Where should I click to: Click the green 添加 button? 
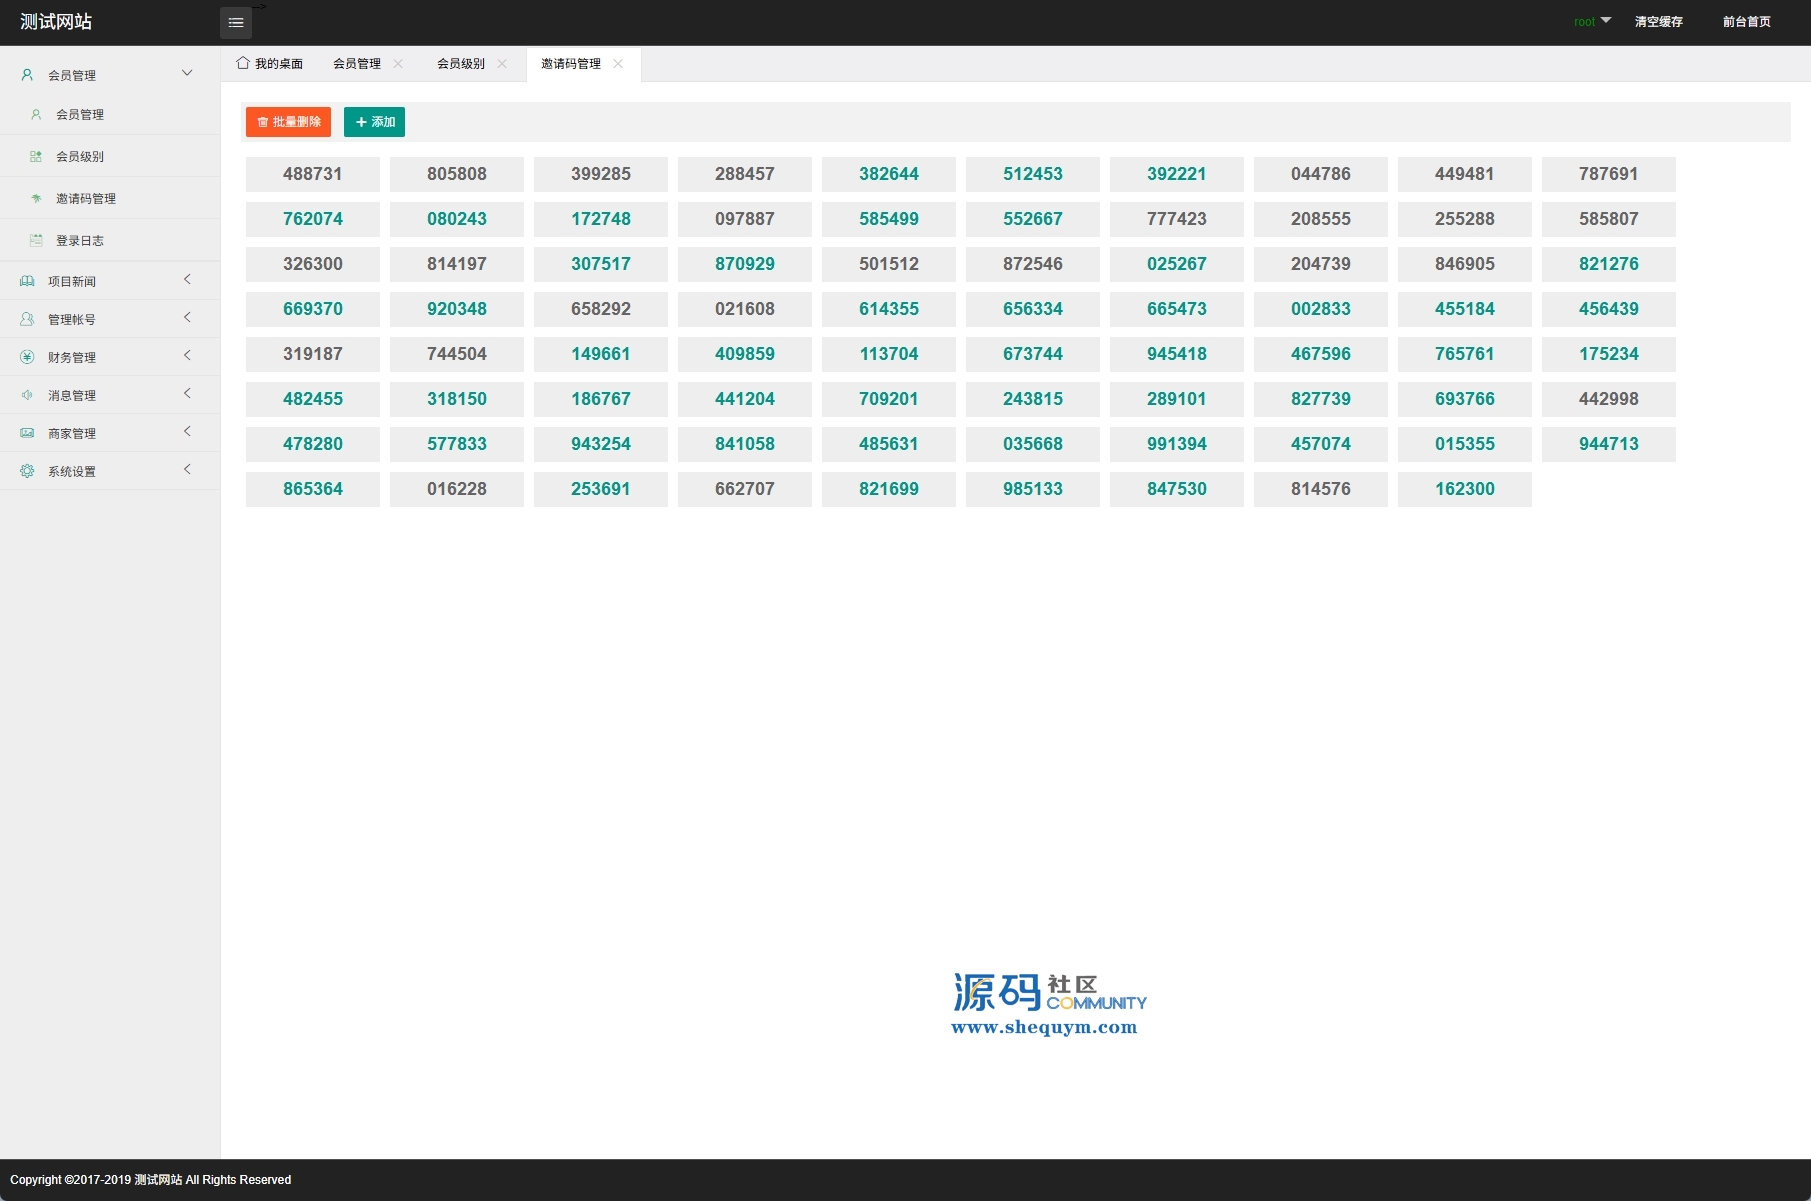(x=374, y=122)
